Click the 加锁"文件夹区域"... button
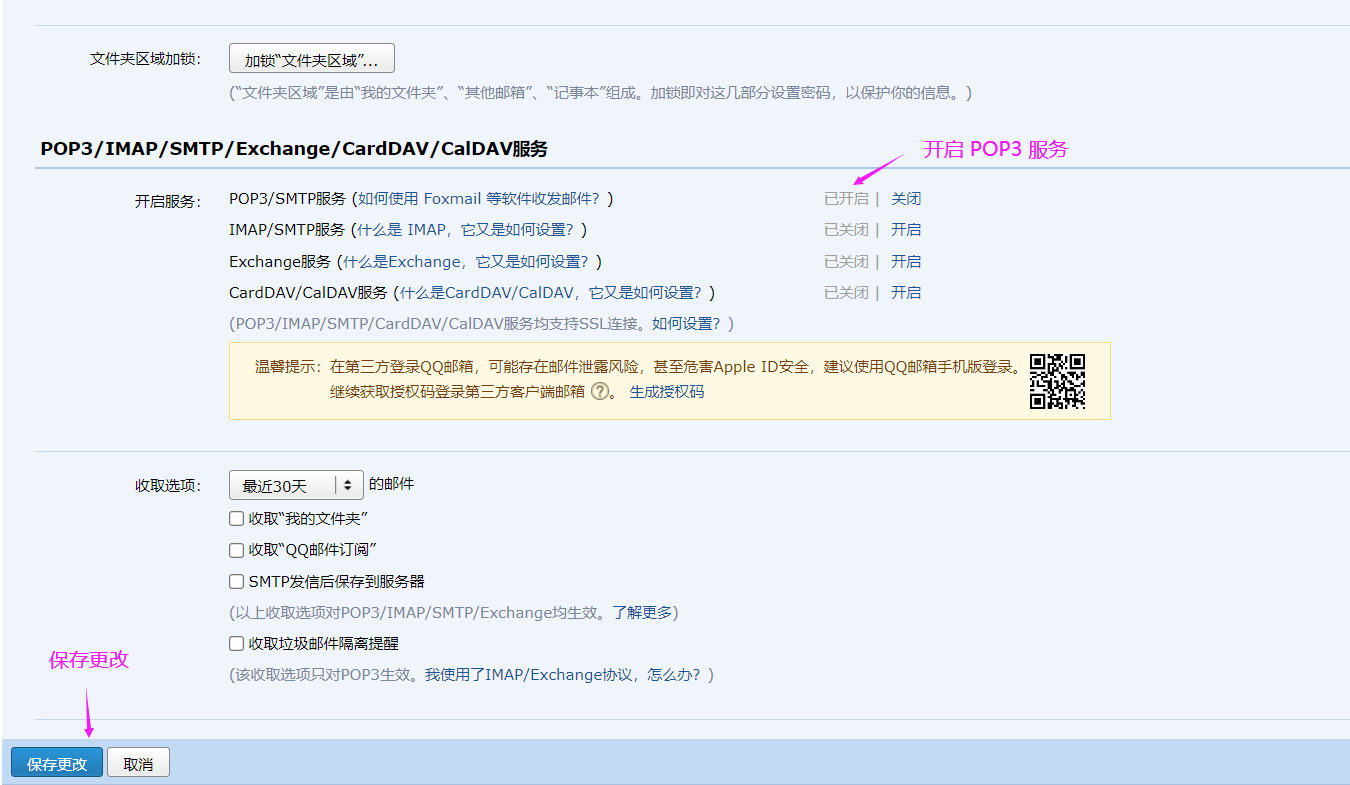1350x785 pixels. 312,59
